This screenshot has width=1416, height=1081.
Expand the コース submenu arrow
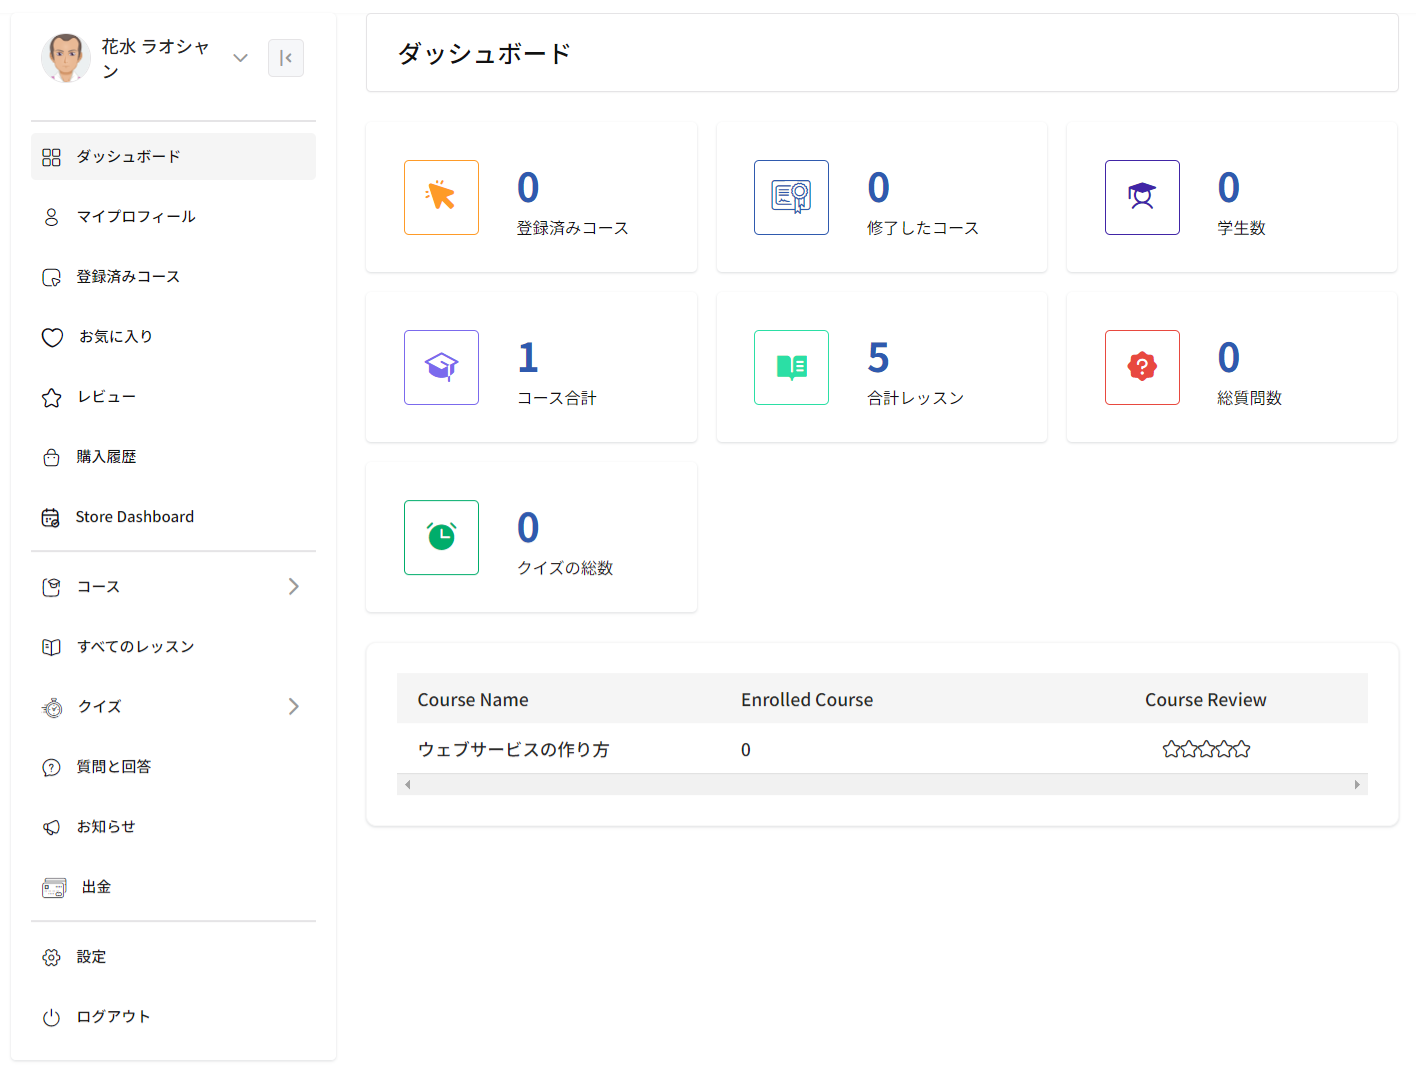click(293, 587)
